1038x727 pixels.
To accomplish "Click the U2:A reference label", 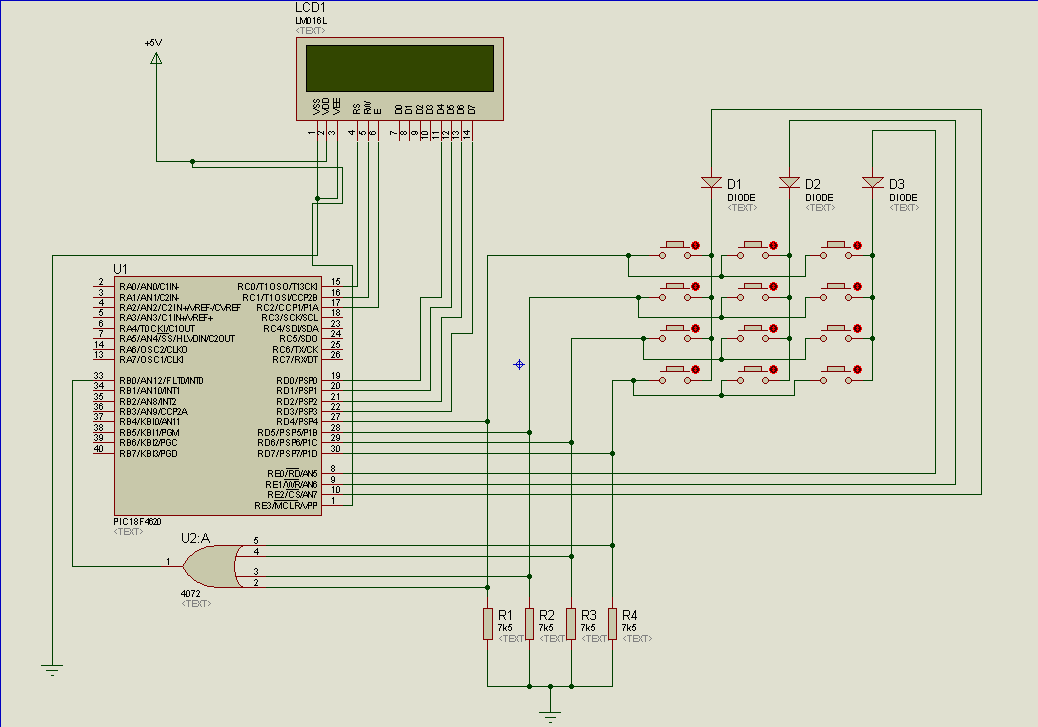I will pos(195,538).
